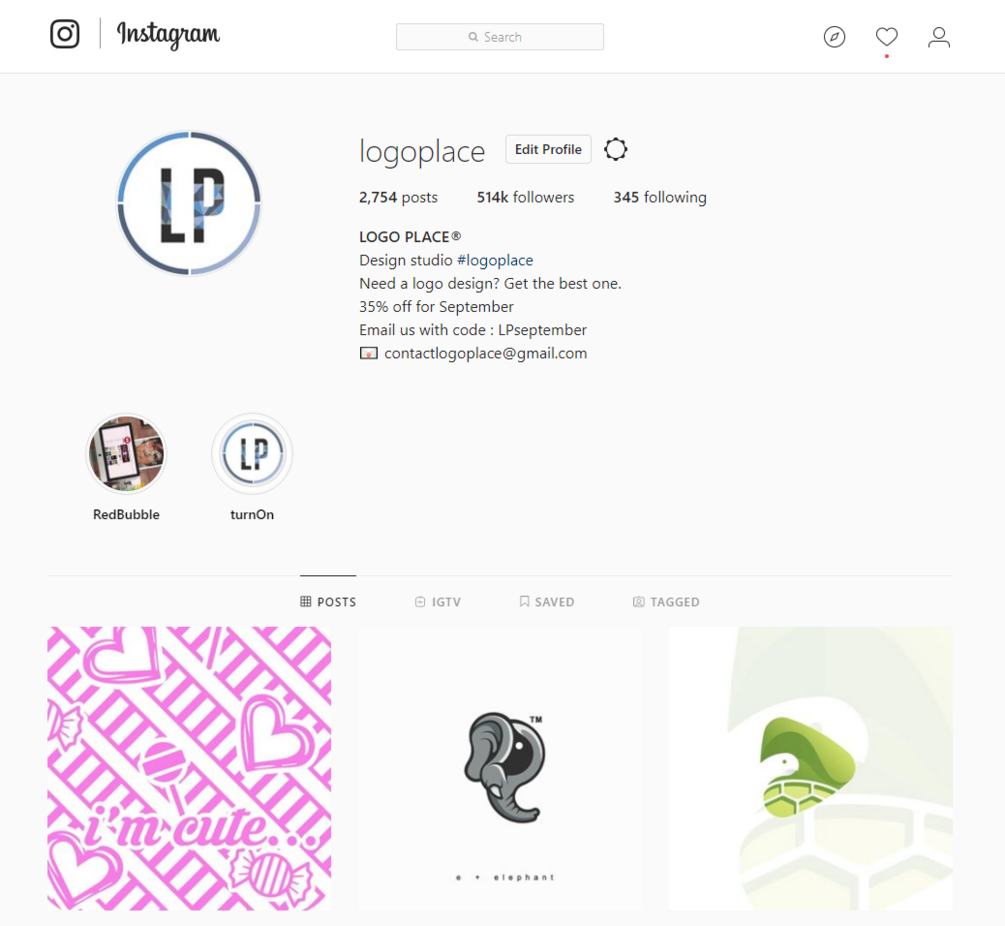Open the elephant logo post thumbnail

(x=499, y=768)
